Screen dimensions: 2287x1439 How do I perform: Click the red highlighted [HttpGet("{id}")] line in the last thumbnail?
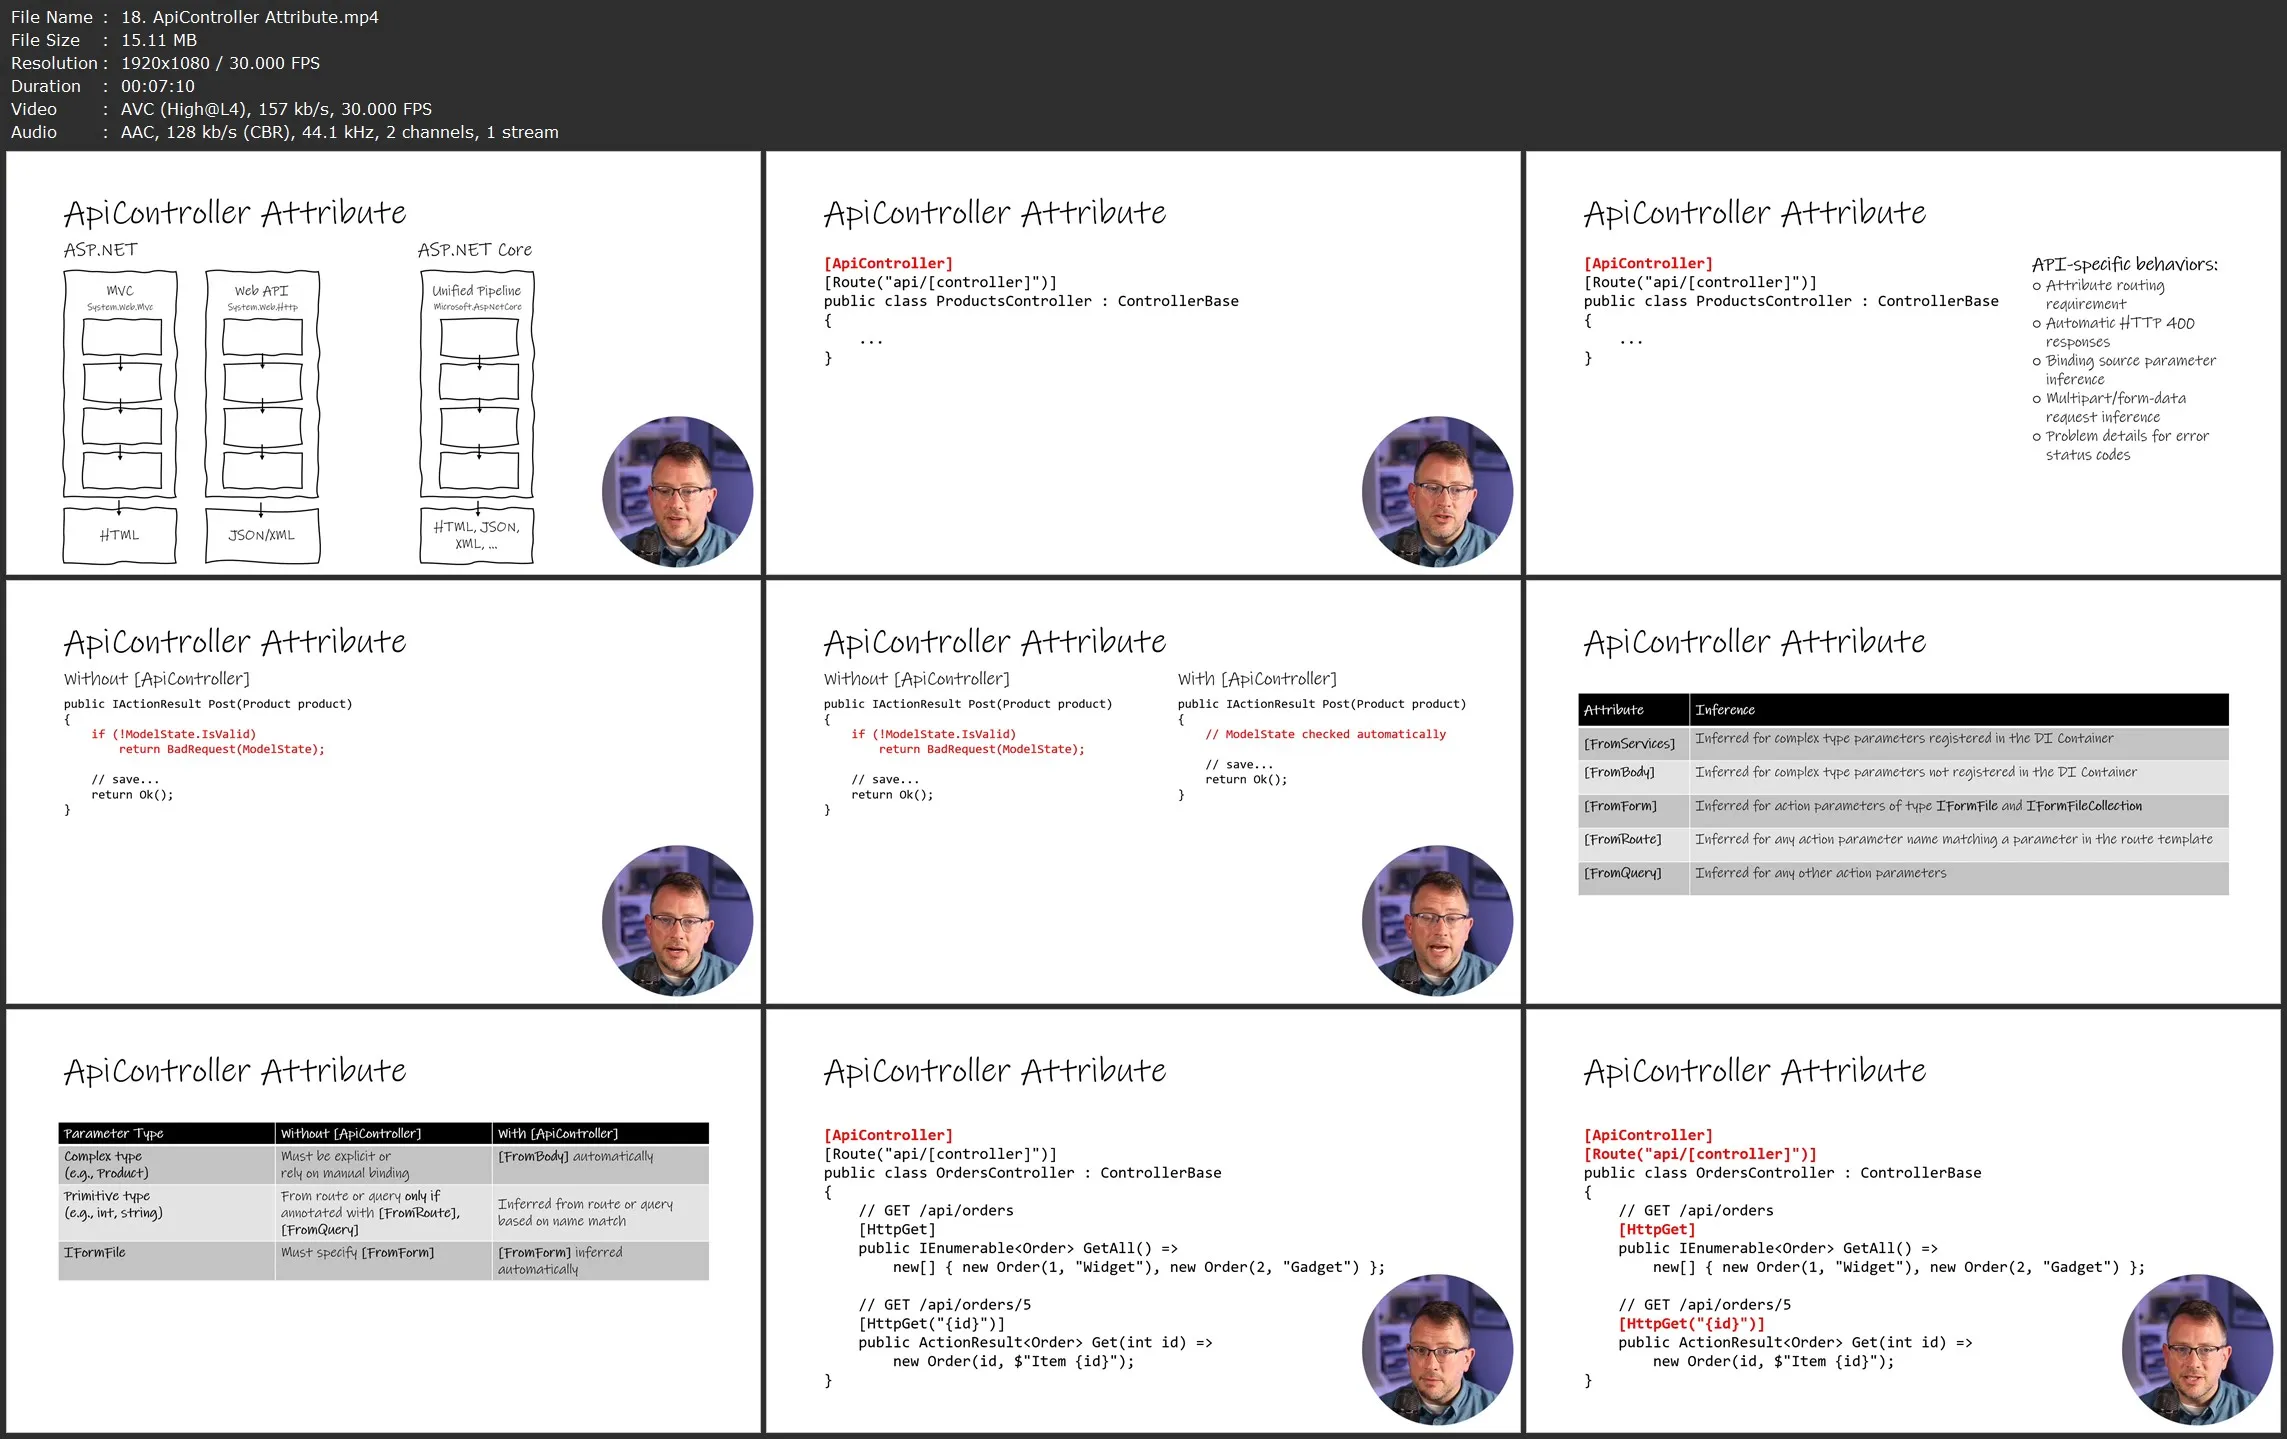1691,1324
